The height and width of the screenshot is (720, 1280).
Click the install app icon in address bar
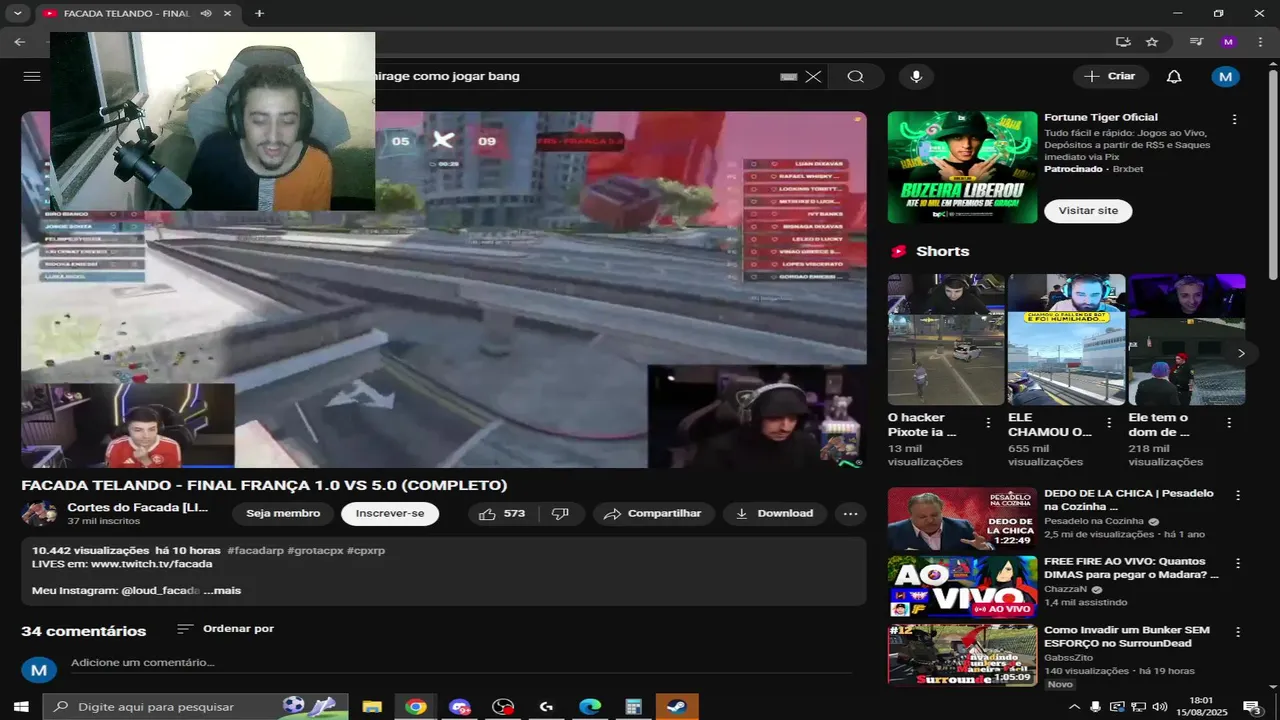(1123, 42)
